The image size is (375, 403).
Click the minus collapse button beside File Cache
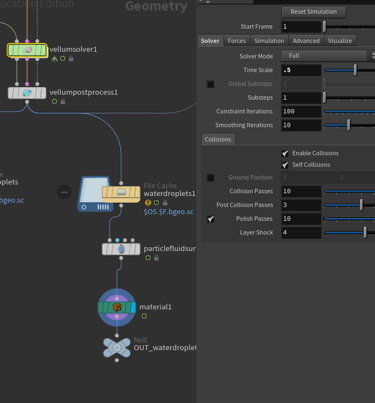[x=64, y=192]
